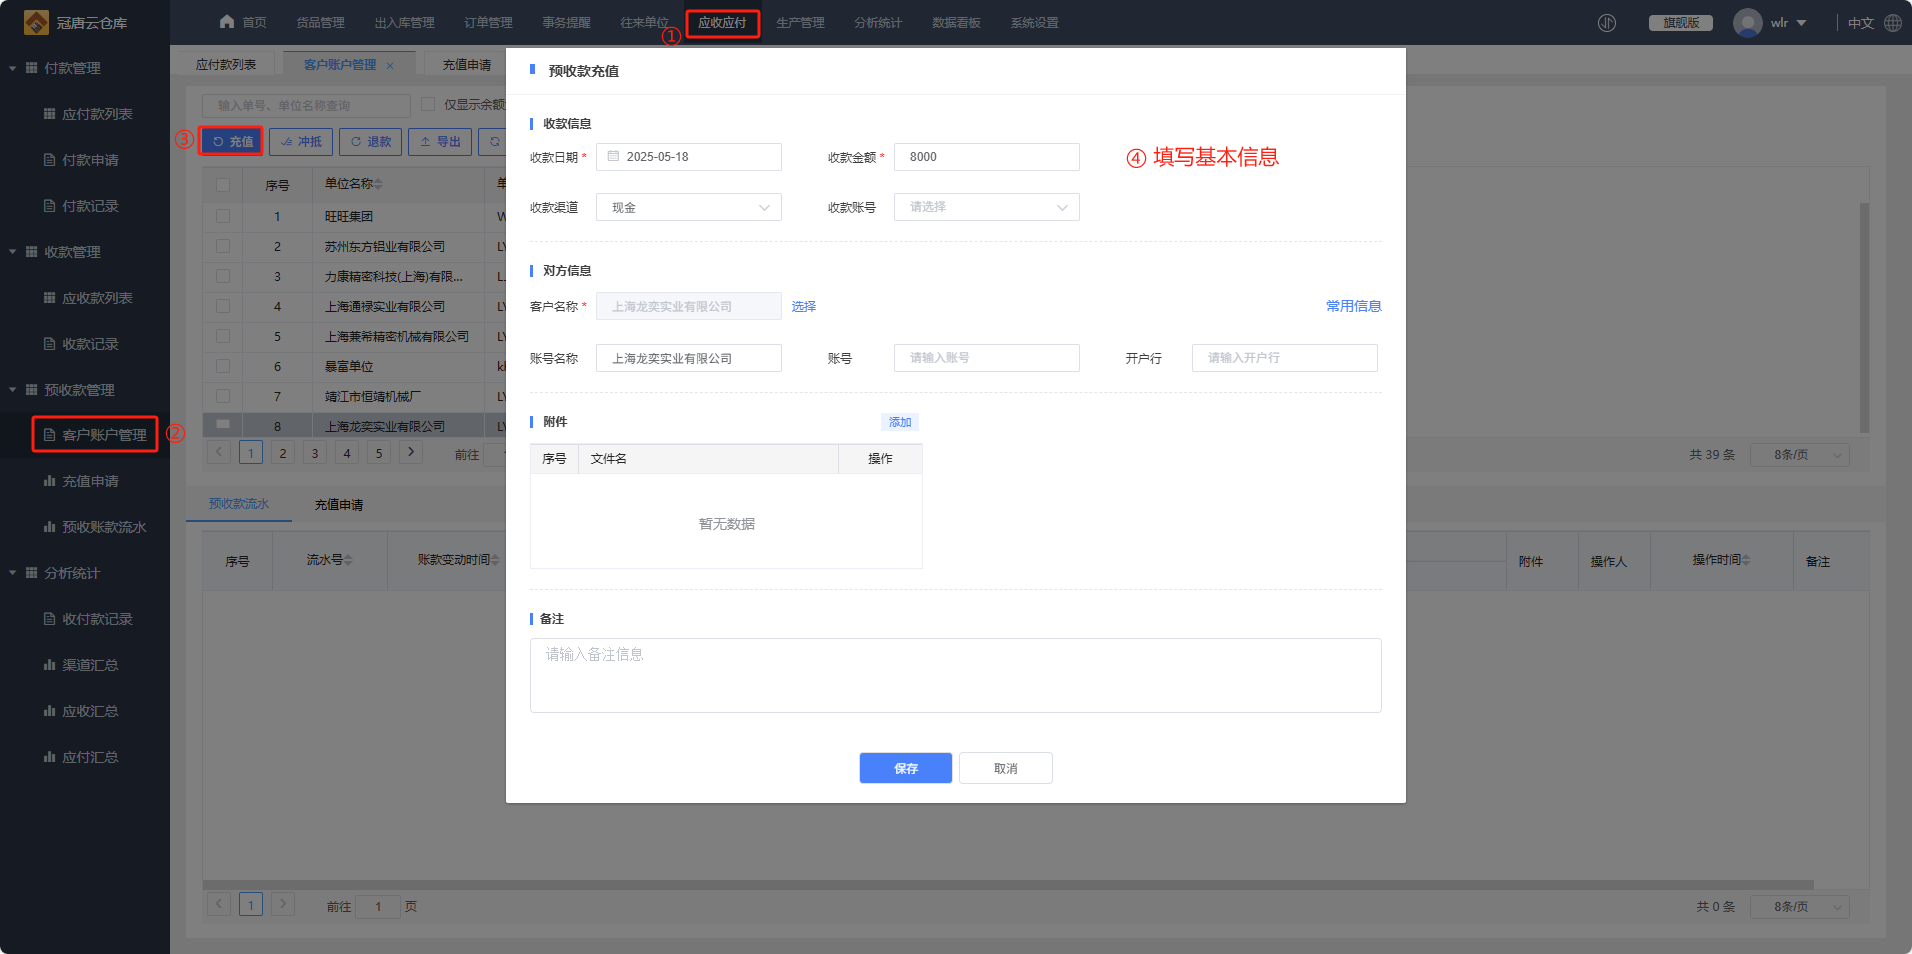Click the 请输入备注信息 remarks textarea

pos(956,676)
